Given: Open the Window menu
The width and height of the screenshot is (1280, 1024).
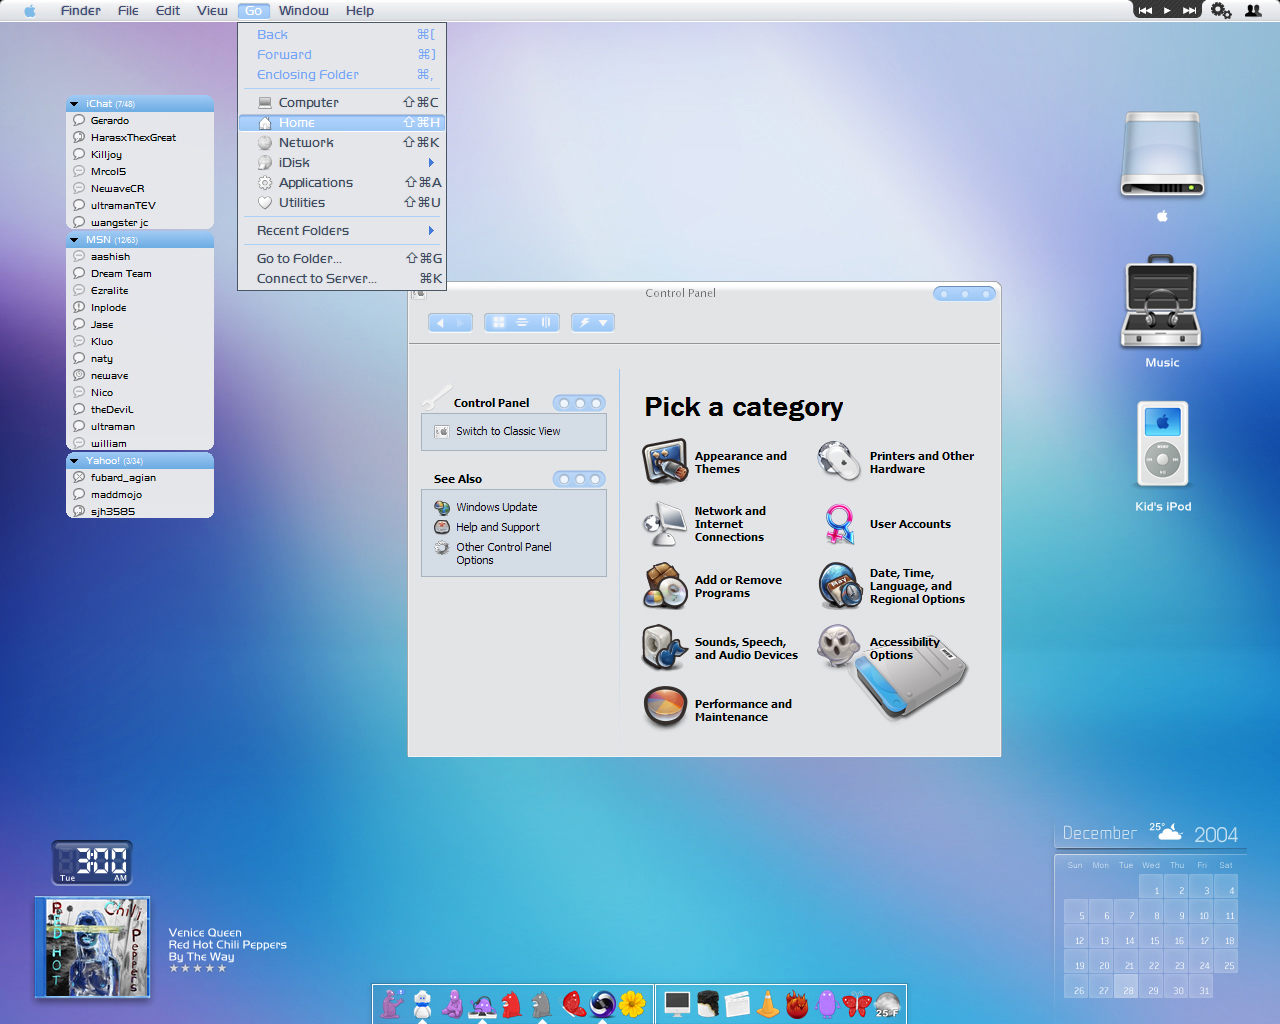Looking at the screenshot, I should [304, 11].
